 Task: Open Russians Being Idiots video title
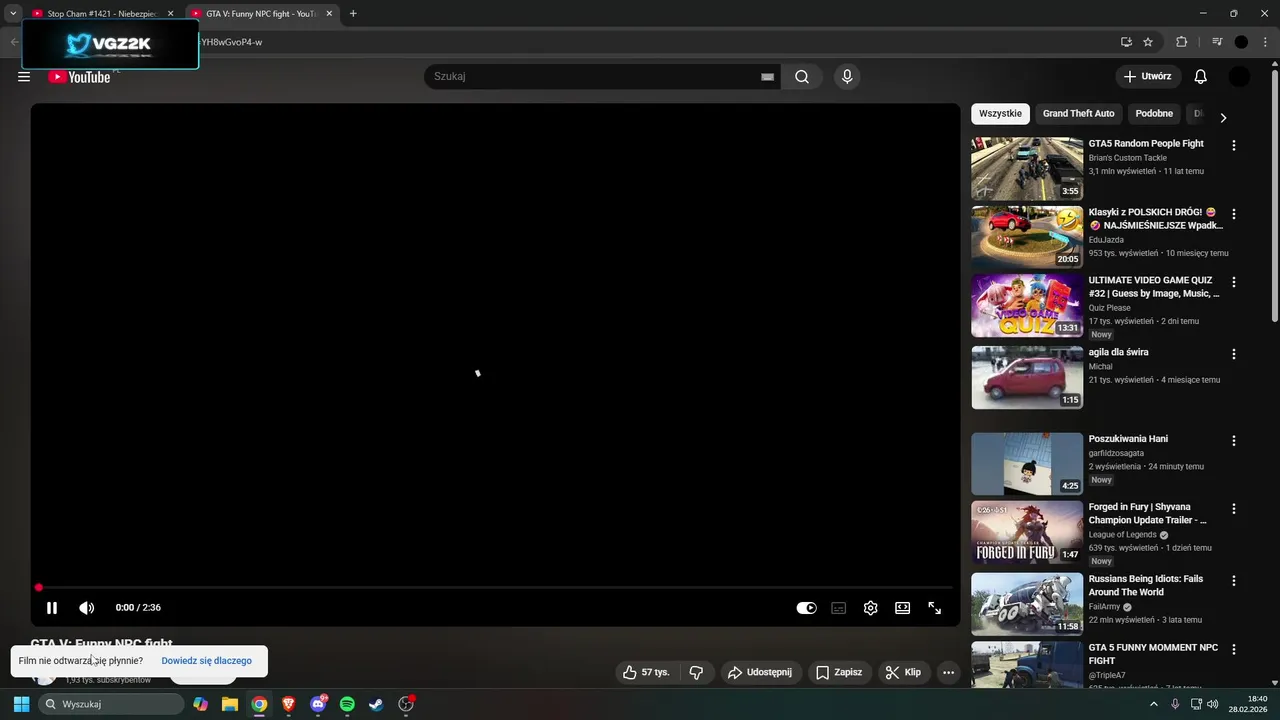pyautogui.click(x=1145, y=585)
